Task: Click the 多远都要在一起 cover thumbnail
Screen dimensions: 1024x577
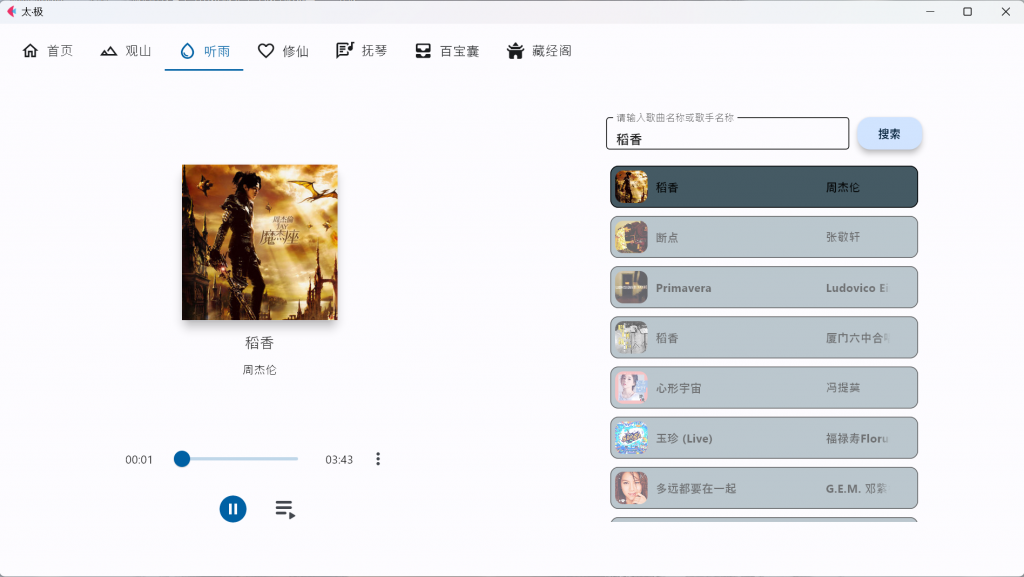Action: tap(632, 488)
